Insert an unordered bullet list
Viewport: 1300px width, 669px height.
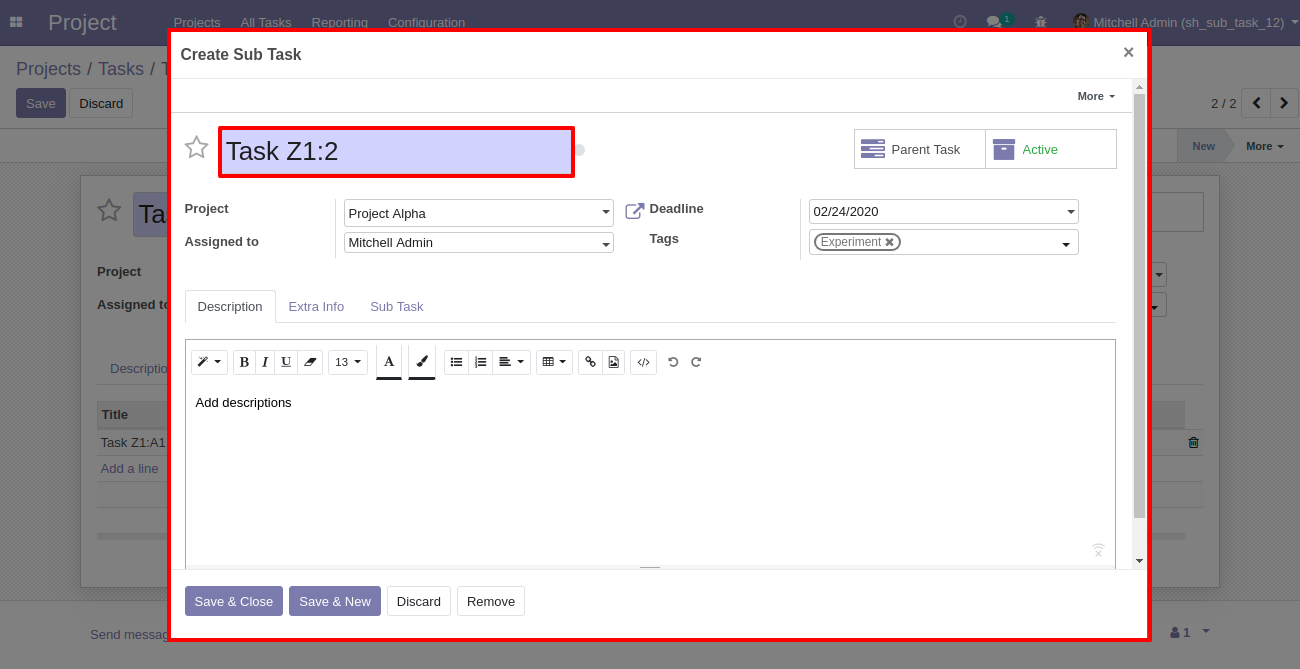(456, 362)
